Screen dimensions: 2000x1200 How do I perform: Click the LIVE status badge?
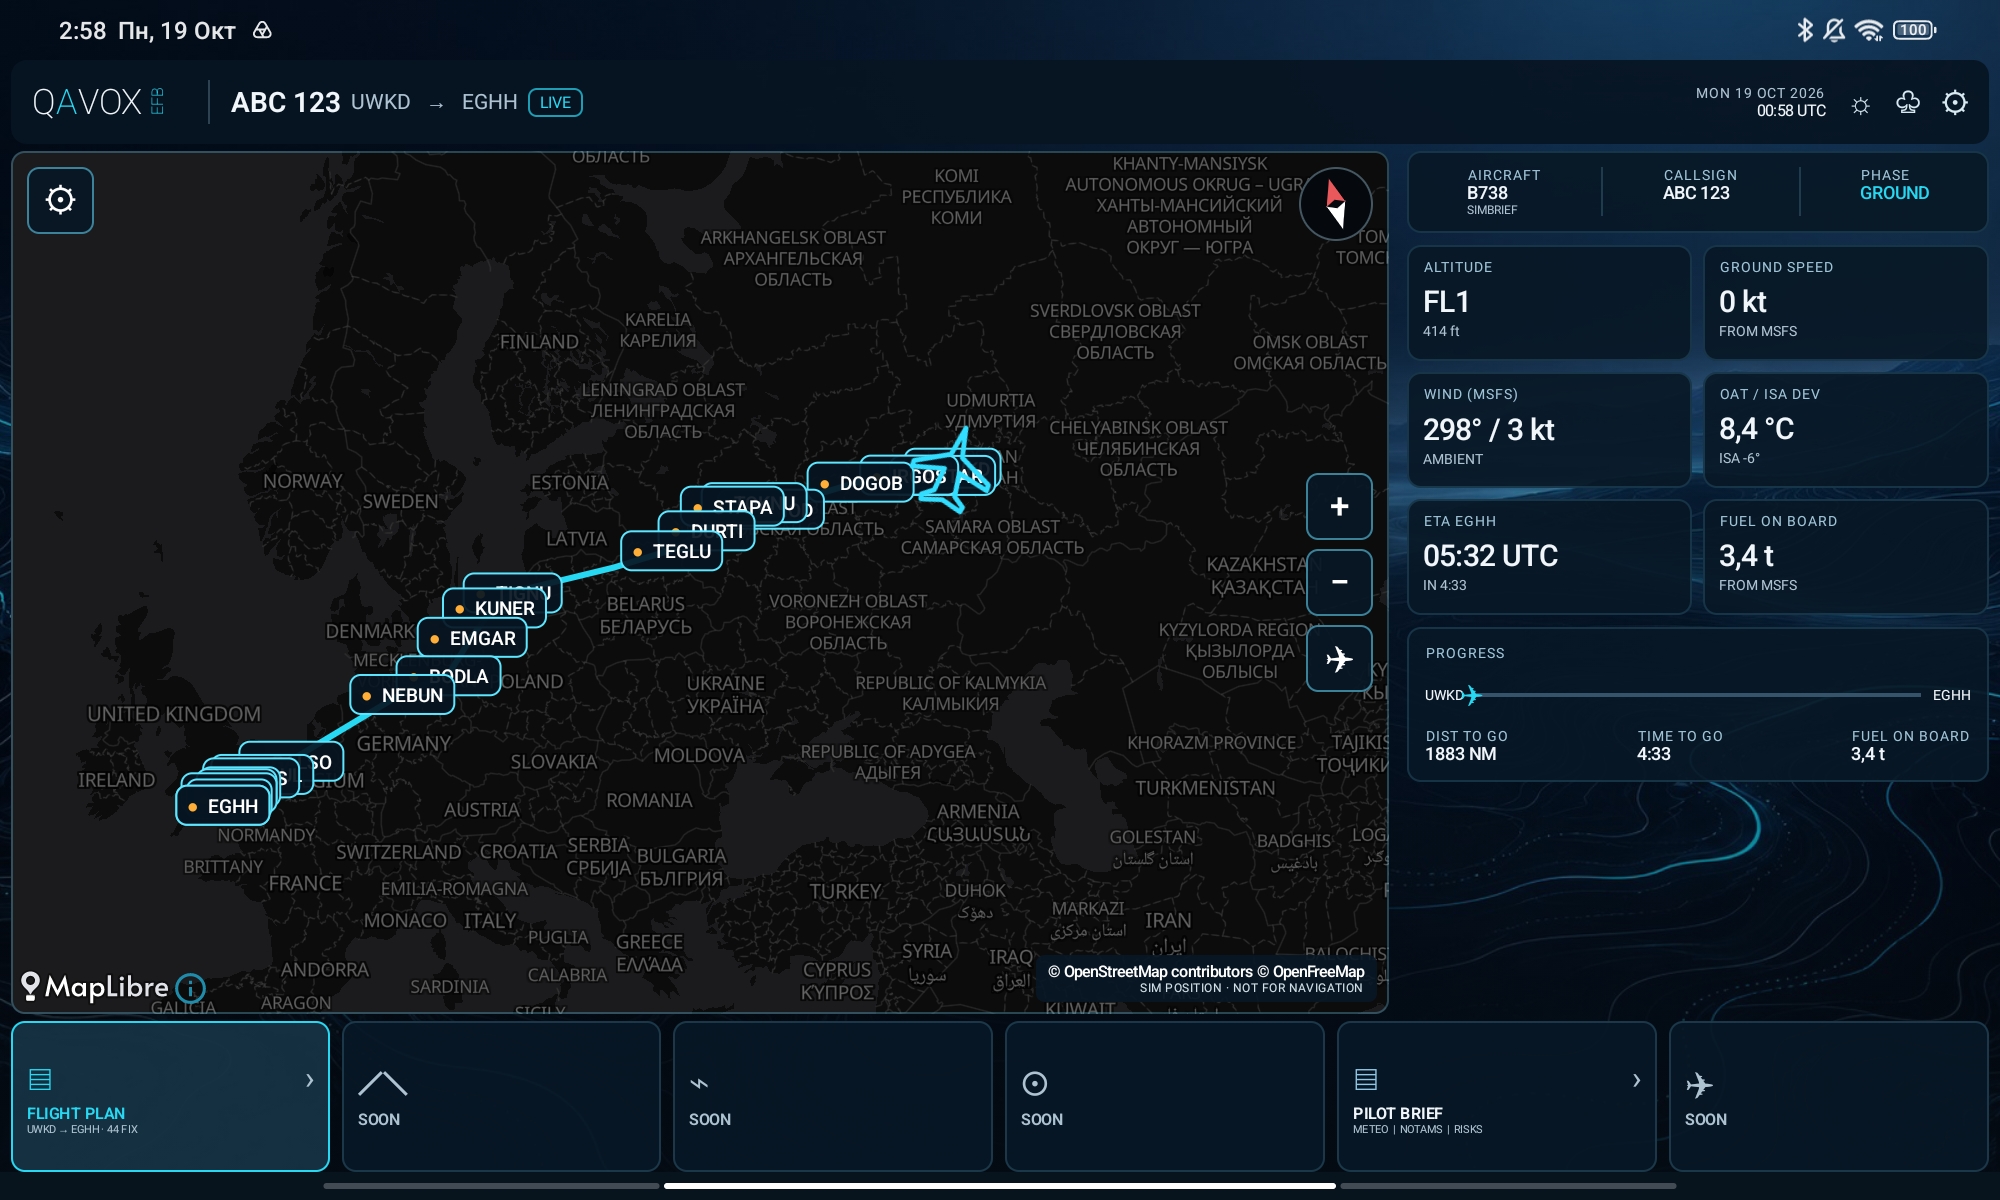555,102
